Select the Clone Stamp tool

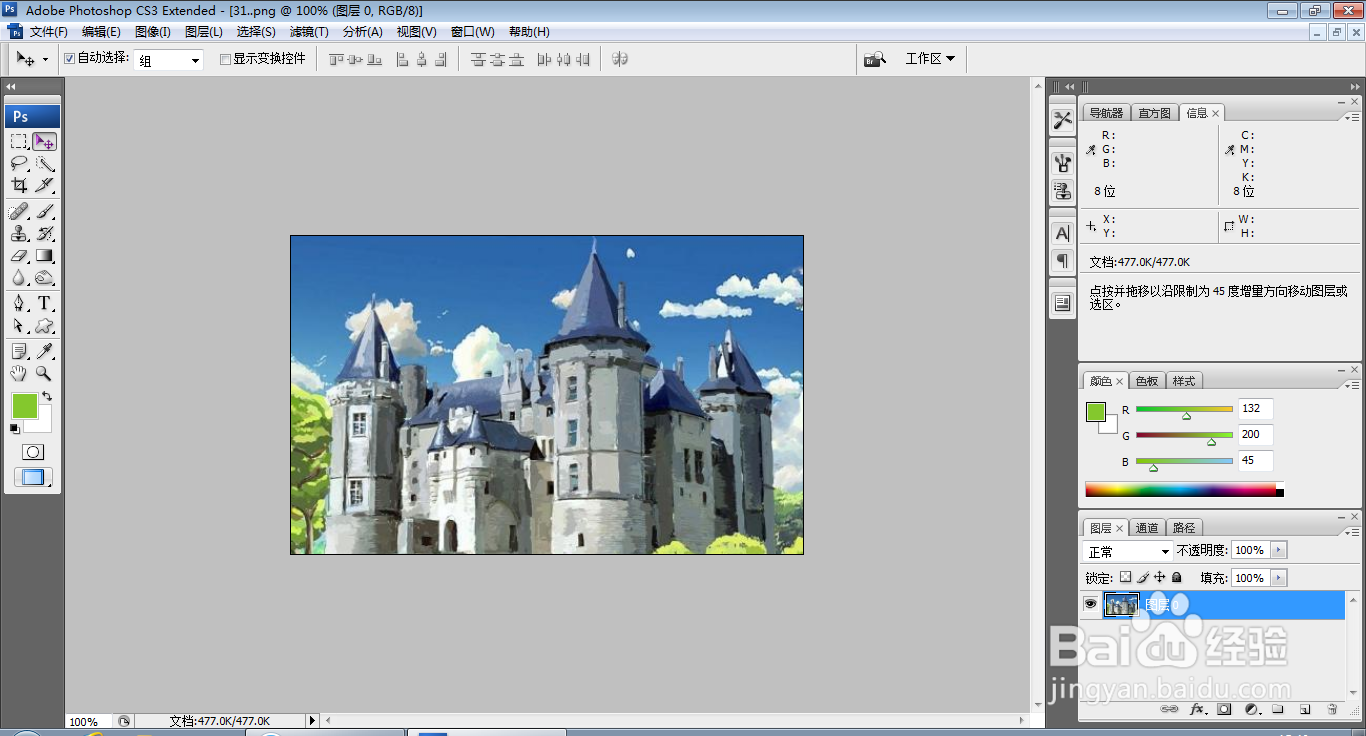pyautogui.click(x=19, y=233)
